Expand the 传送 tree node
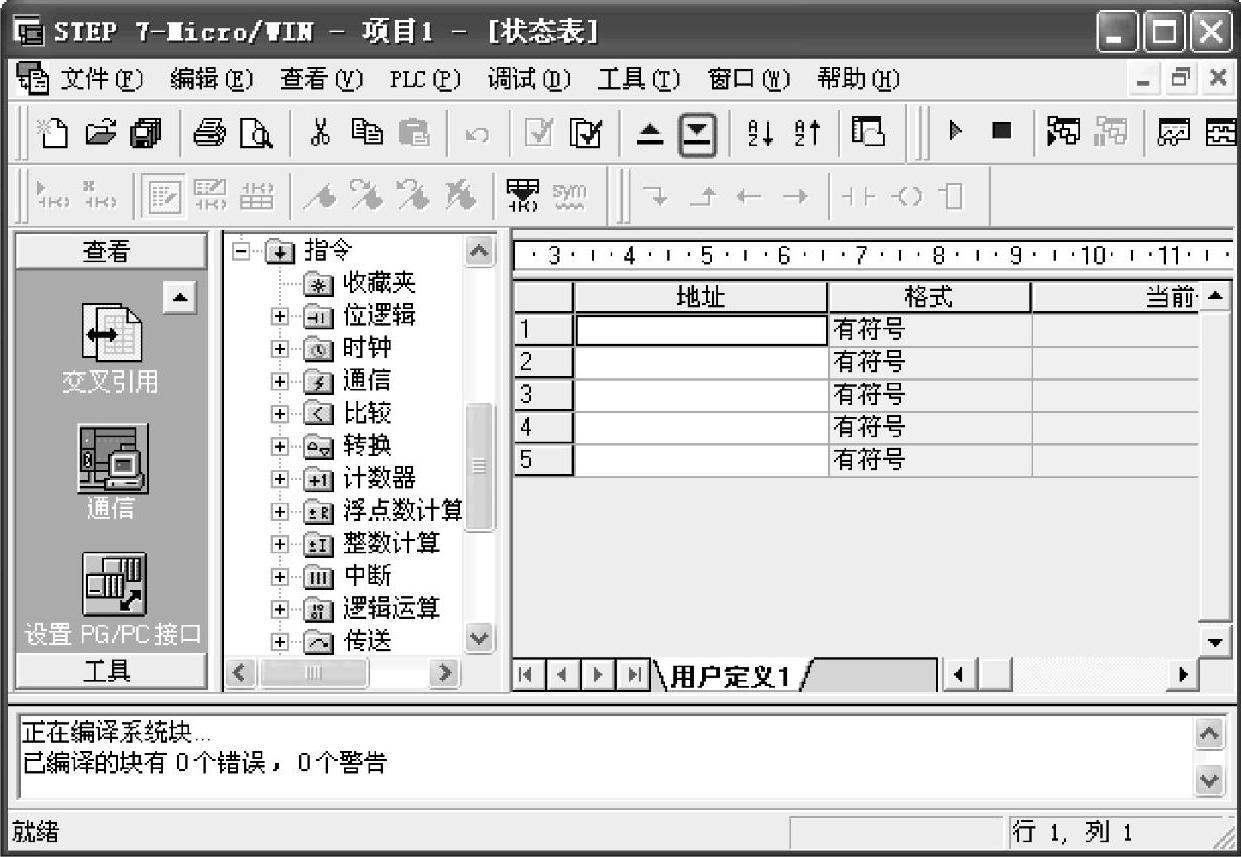This screenshot has width=1241, height=857. (280, 641)
